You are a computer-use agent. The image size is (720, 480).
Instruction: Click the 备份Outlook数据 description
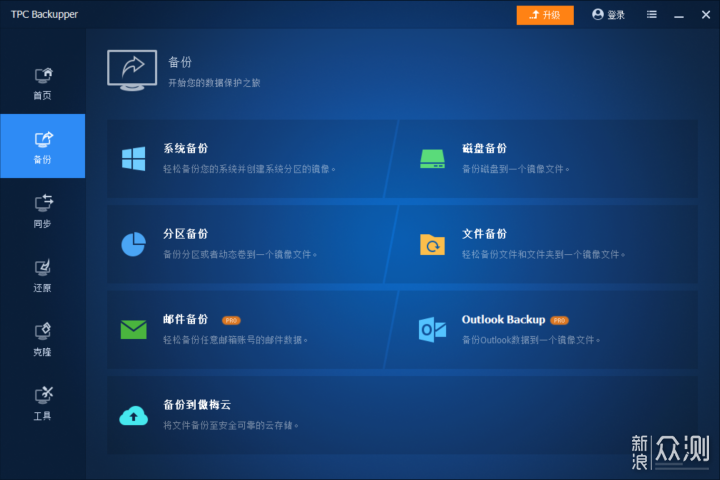point(531,340)
